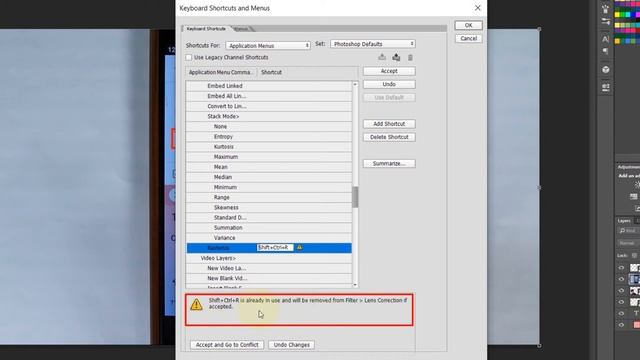
Task: Select the Embed Linked row
Action: 269,86
